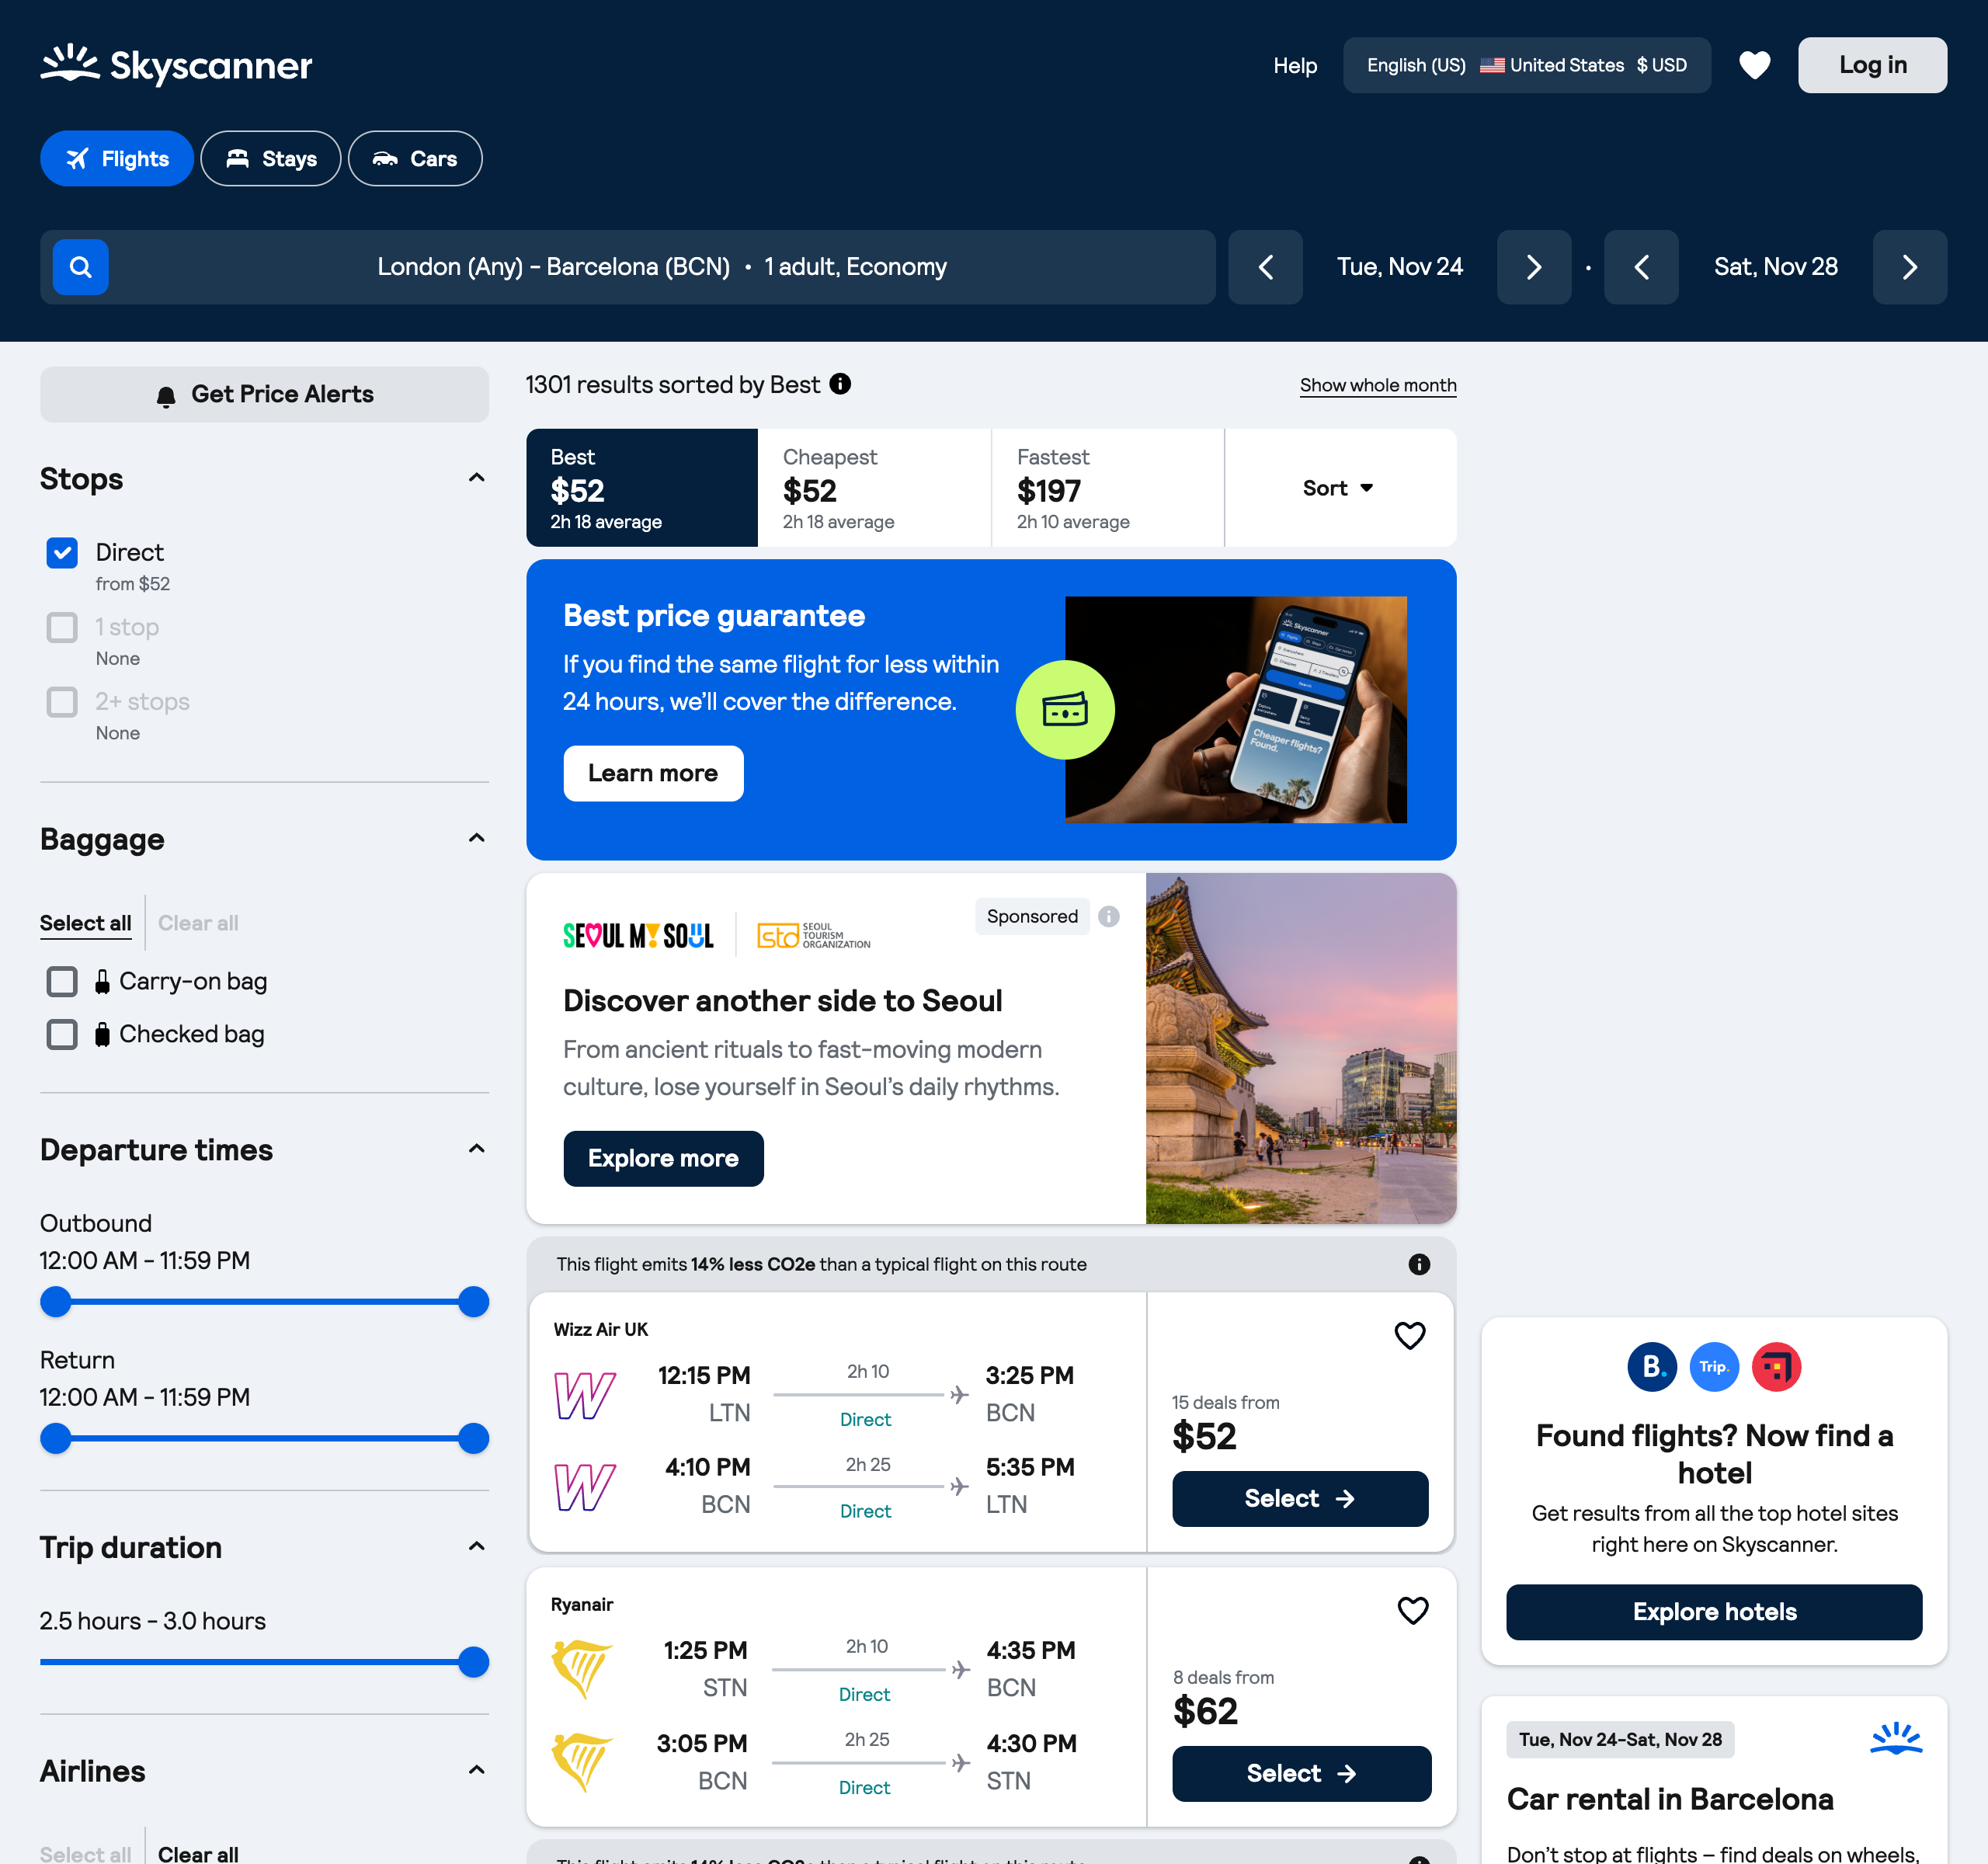
Task: Click Outbound departure time left slider handle
Action: pos(56,1302)
